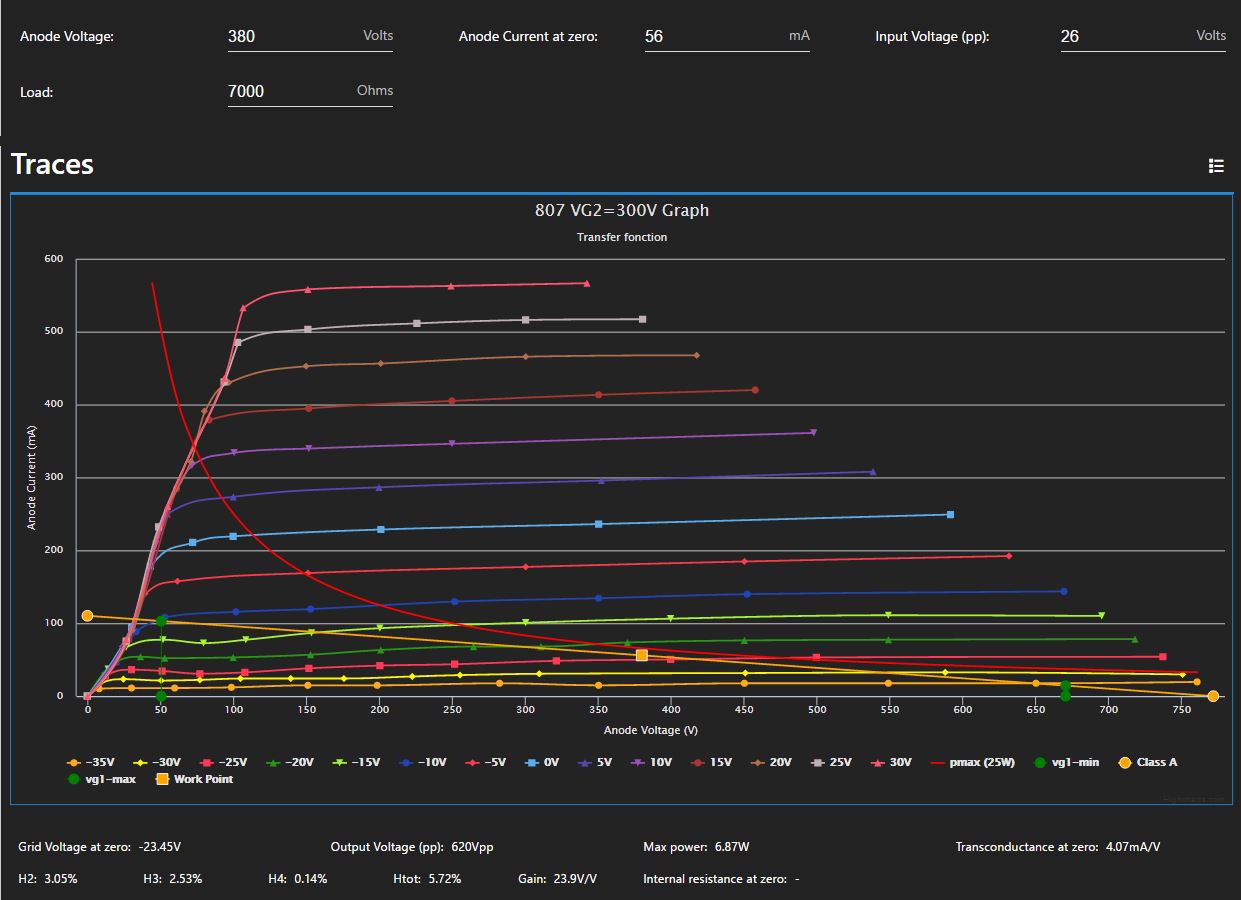Click the chart title '807 VG2=300V Graph'
Image resolution: width=1241 pixels, height=900 pixels.
[622, 210]
